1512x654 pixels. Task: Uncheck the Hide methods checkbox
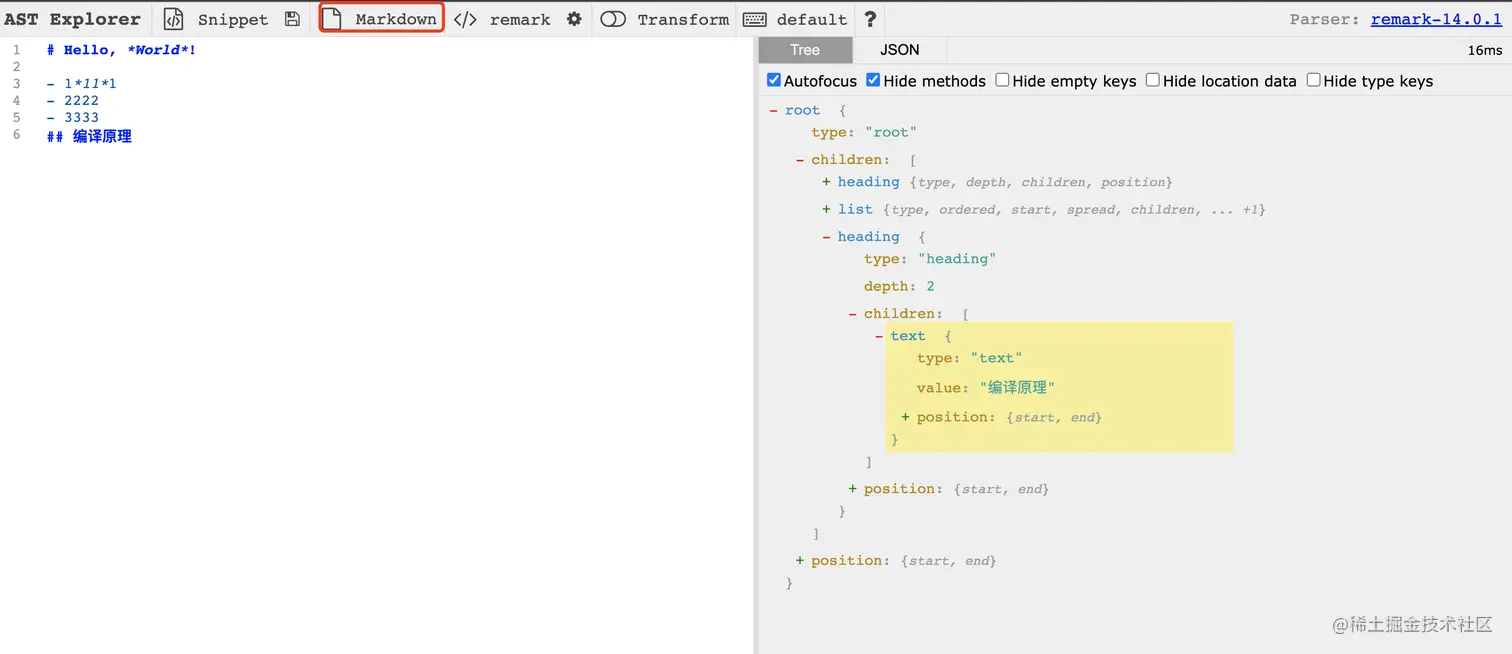[873, 80]
